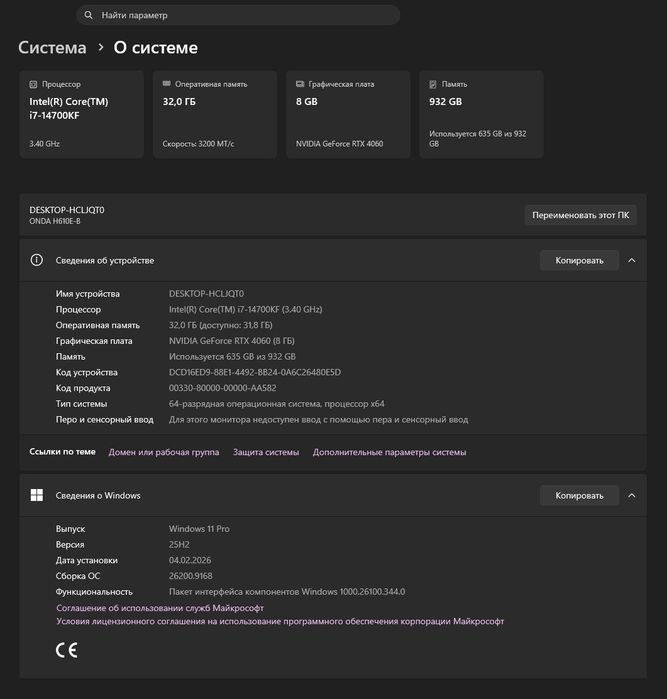Click the Графическая плата card icon
Image resolution: width=667 pixels, height=699 pixels.
(x=300, y=84)
